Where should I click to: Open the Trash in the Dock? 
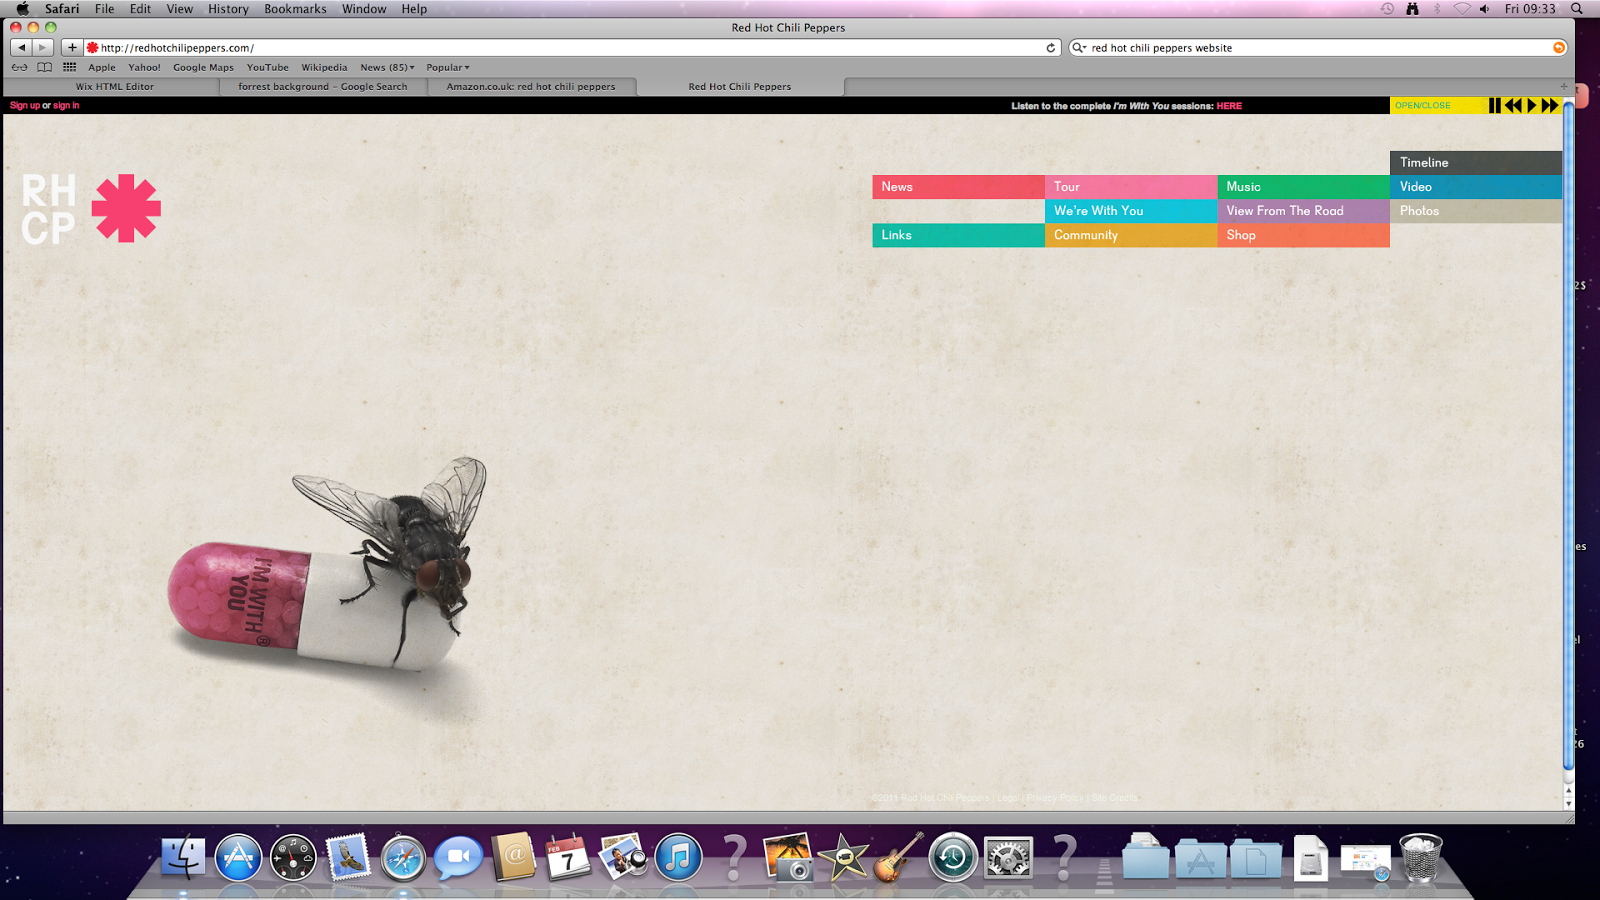click(1421, 857)
